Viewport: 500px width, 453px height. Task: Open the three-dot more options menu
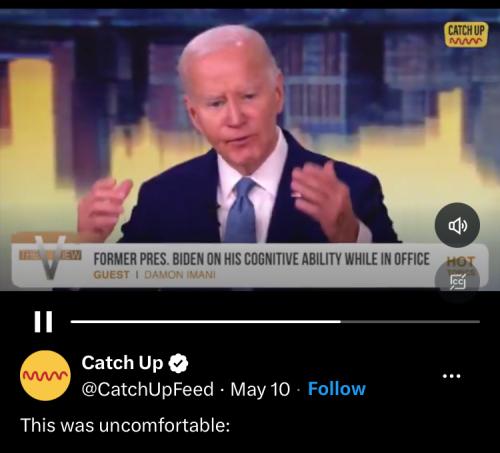click(x=451, y=376)
